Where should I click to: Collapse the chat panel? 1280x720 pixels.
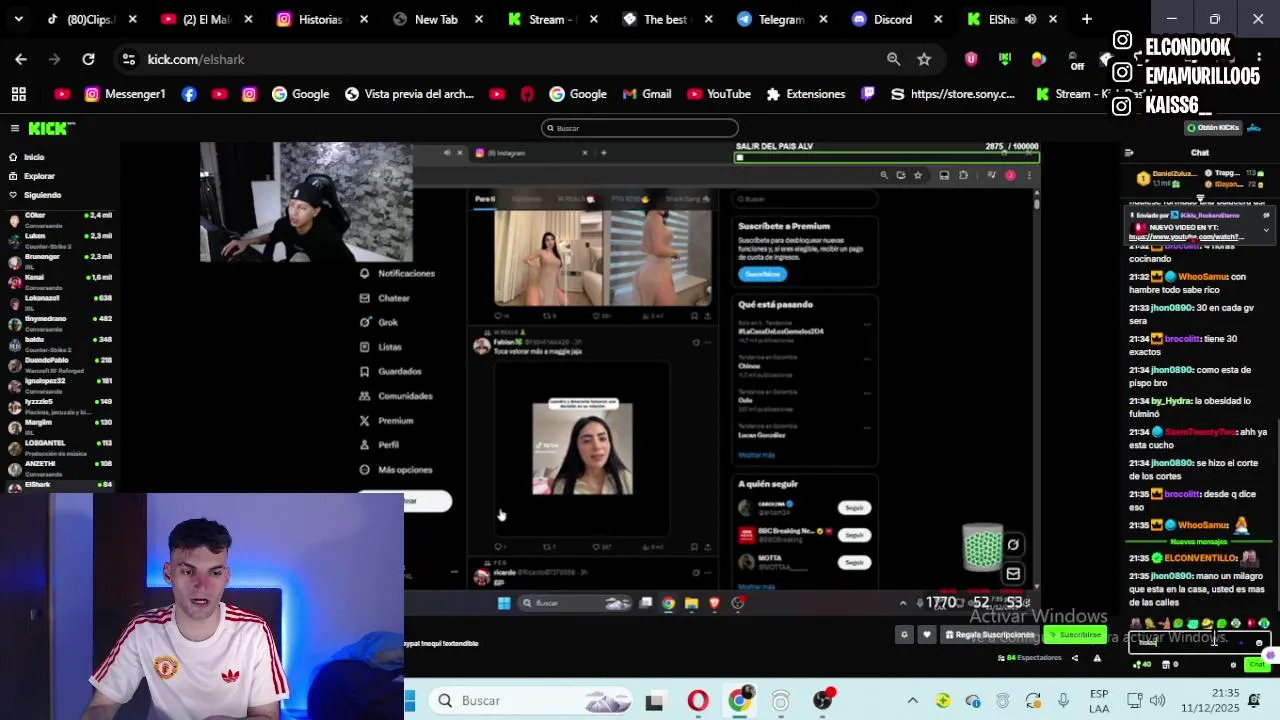click(1129, 153)
